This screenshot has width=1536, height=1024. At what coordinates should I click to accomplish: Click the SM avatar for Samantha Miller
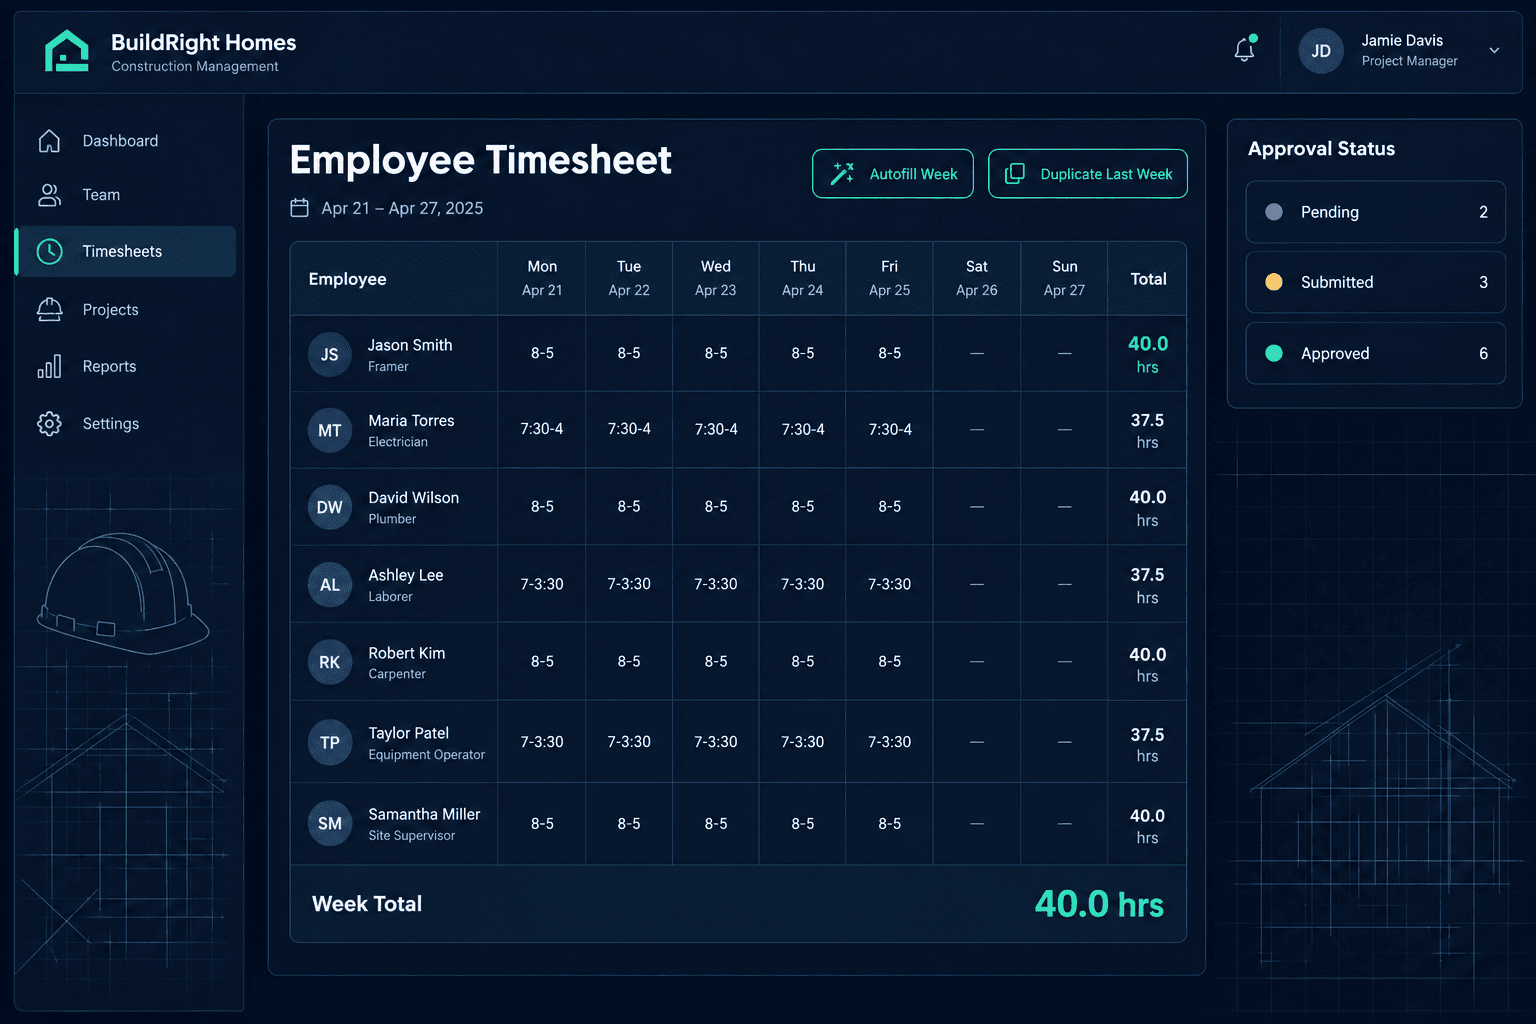tap(330, 824)
